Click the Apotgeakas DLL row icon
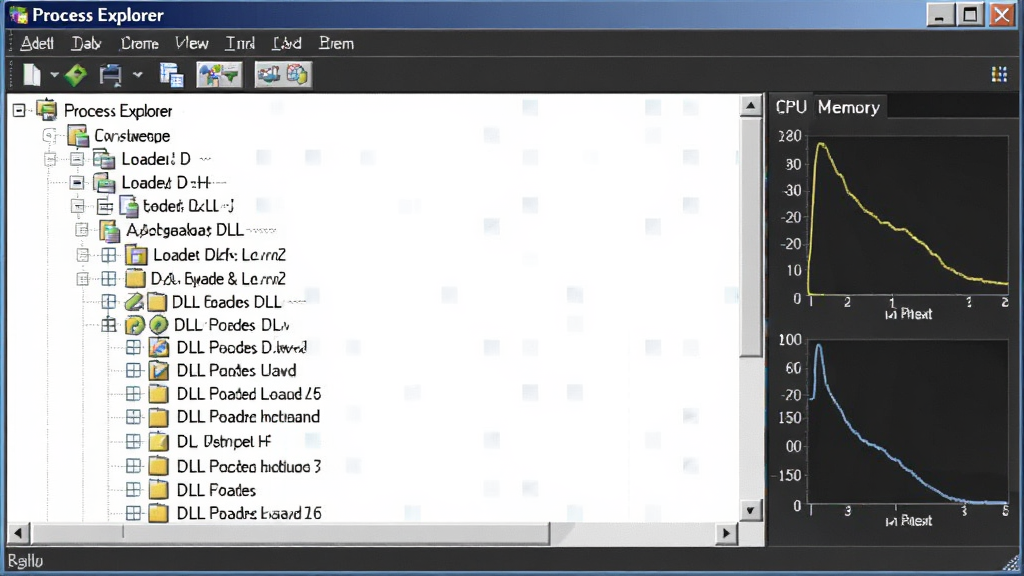Viewport: 1024px width, 576px height. (x=110, y=231)
